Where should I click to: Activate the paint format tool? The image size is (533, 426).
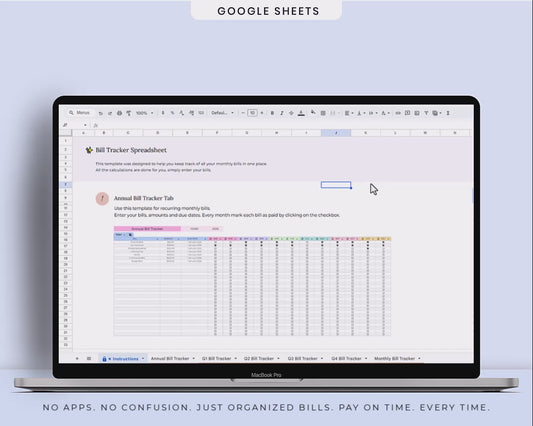tap(128, 113)
